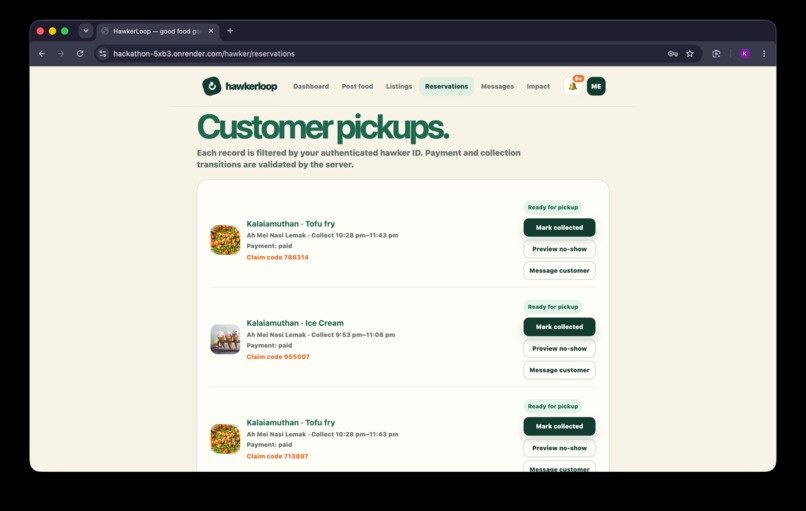Mark the Ice Cream order collected
Screen dimensions: 806x511
pos(559,326)
